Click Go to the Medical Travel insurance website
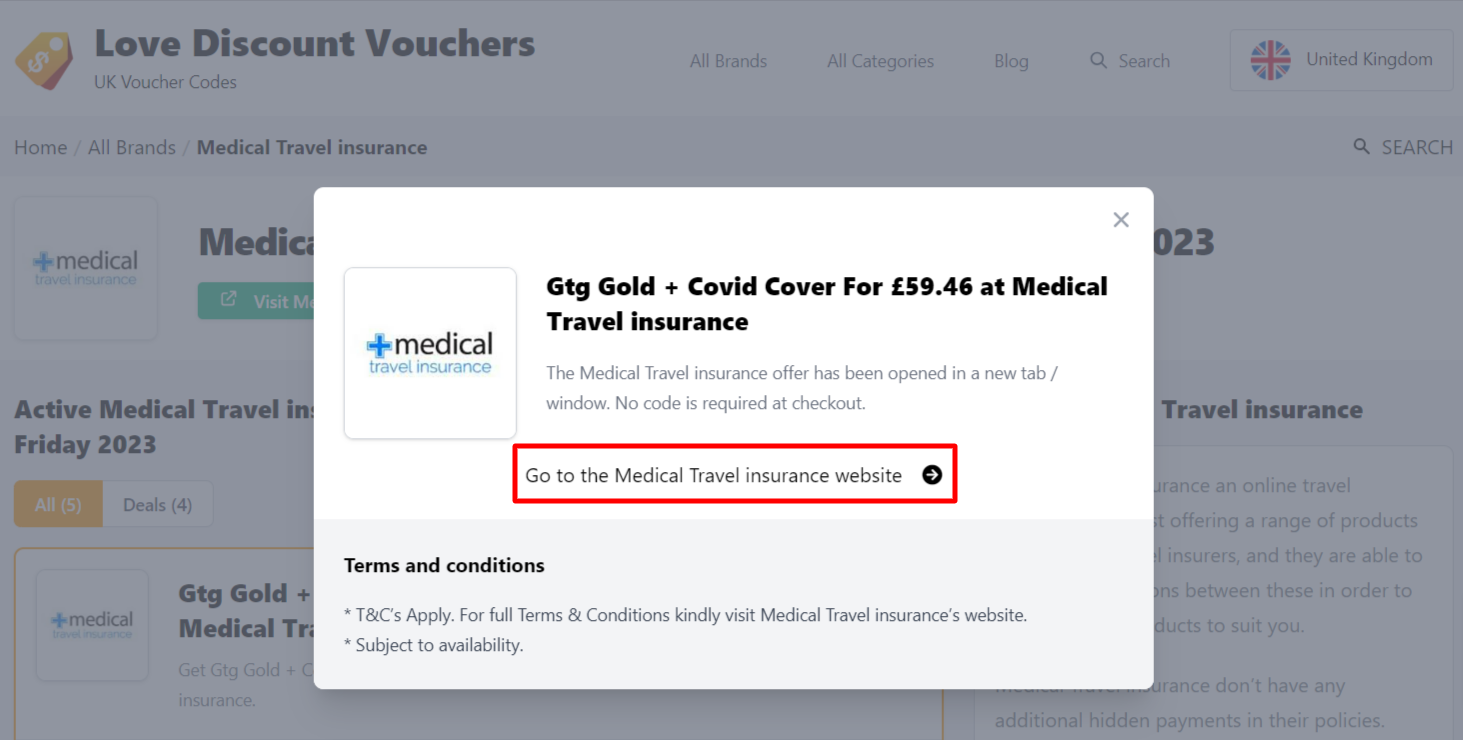This screenshot has width=1463, height=740. click(x=715, y=475)
